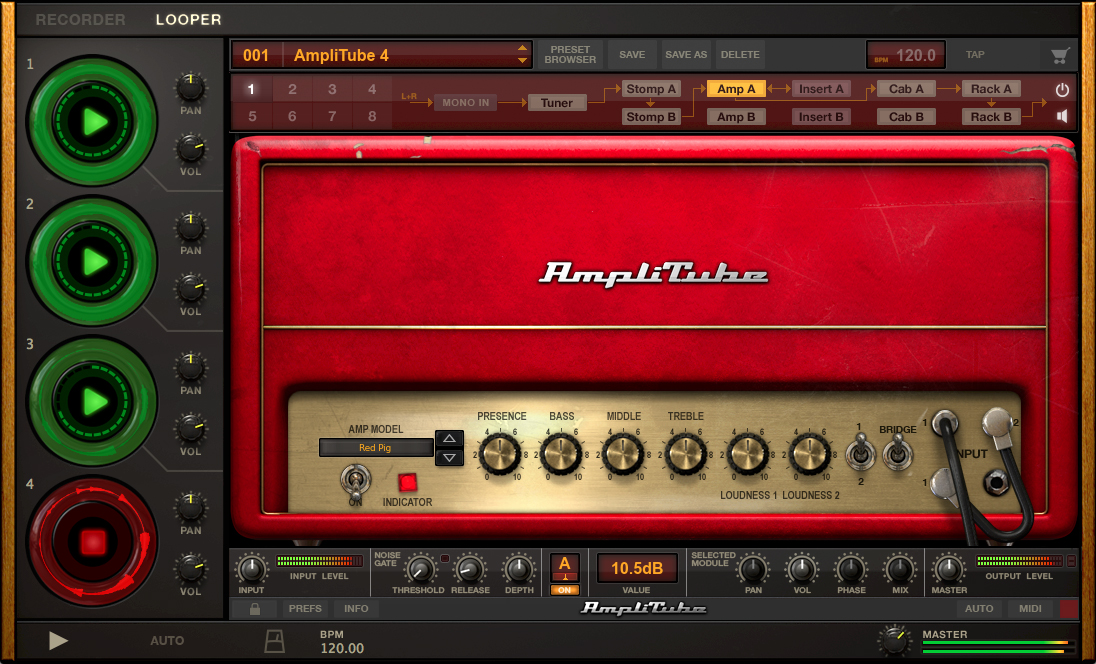Open the PRESET BROWSER
This screenshot has width=1096, height=664.
(x=570, y=55)
